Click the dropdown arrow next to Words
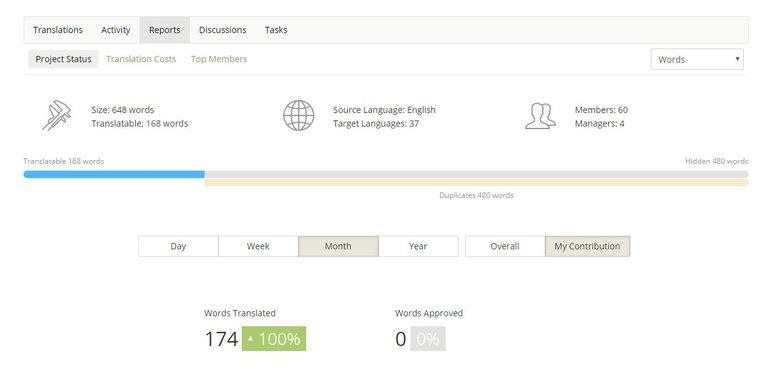 click(x=737, y=59)
